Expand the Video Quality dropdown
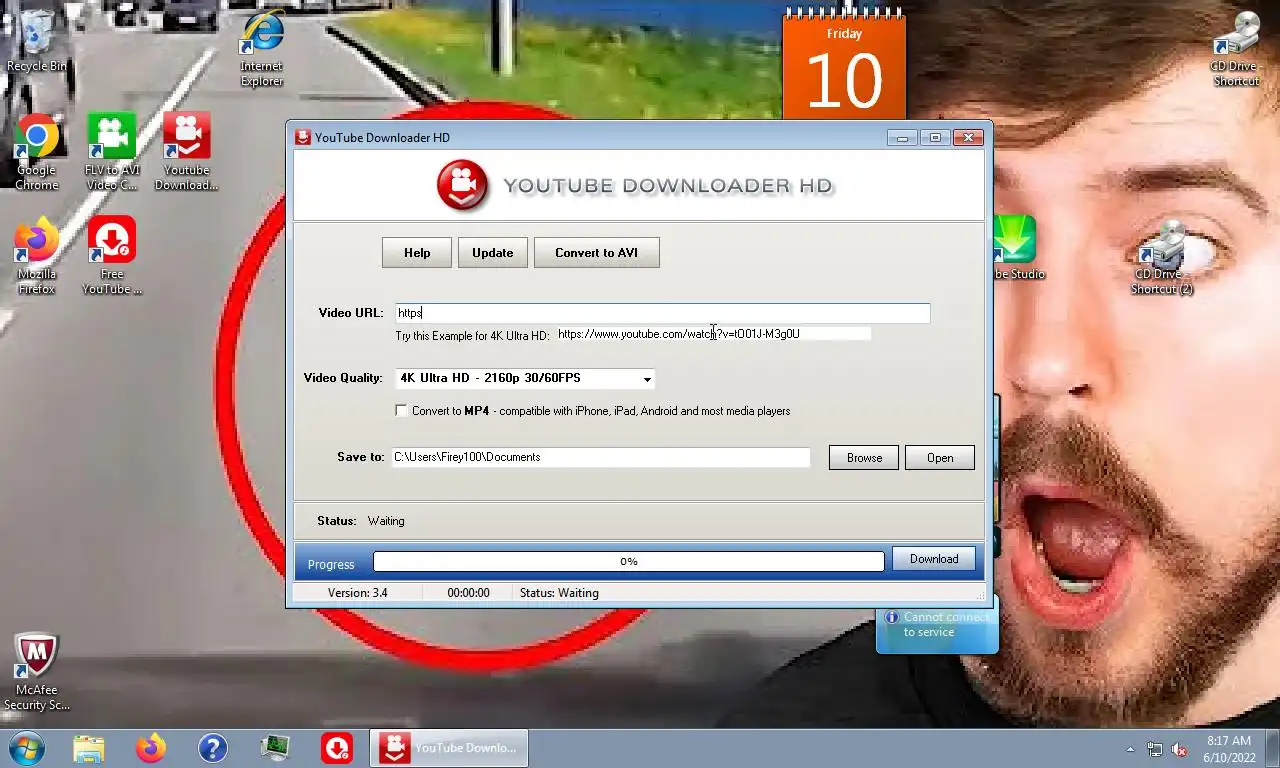Screen dimensions: 1280x768 pos(647,378)
